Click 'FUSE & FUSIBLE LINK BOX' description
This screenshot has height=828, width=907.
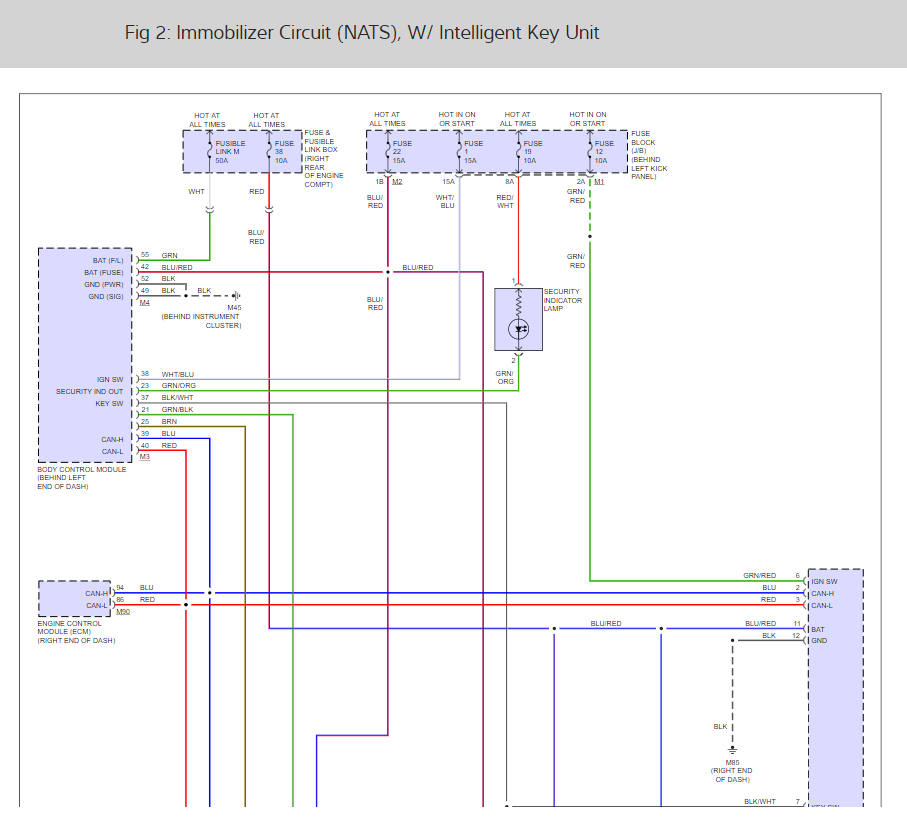(324, 159)
